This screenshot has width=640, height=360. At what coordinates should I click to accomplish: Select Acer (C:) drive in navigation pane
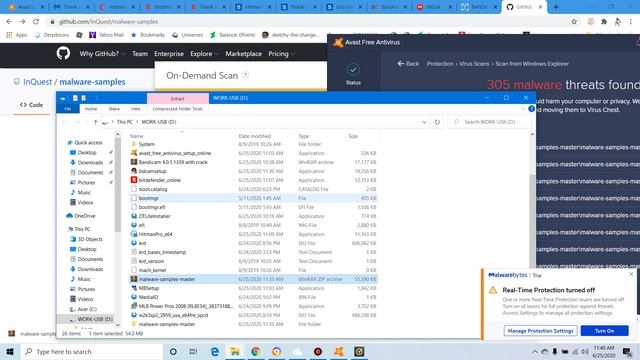87,309
